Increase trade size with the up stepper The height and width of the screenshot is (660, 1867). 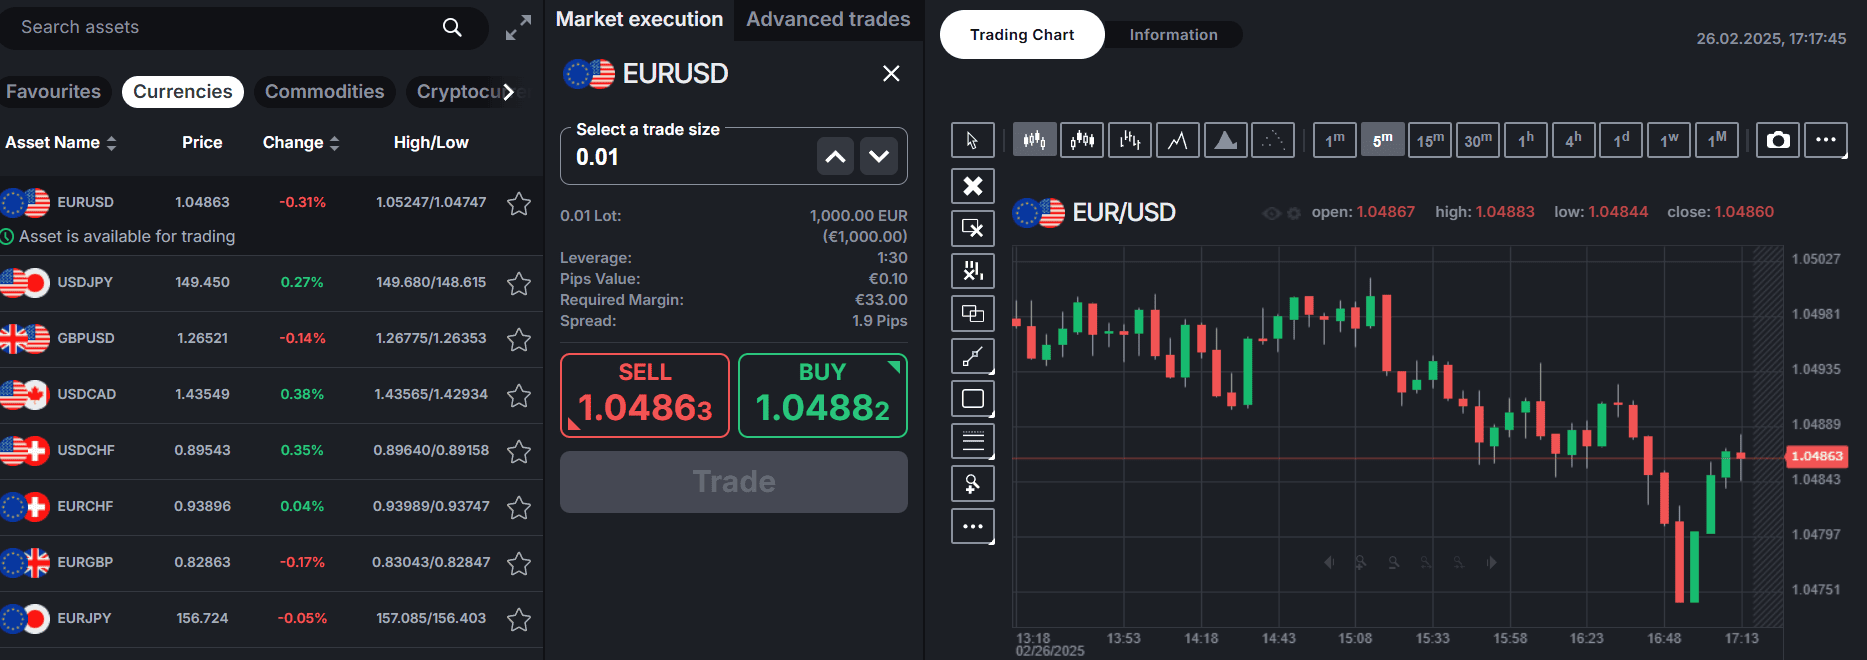click(835, 156)
